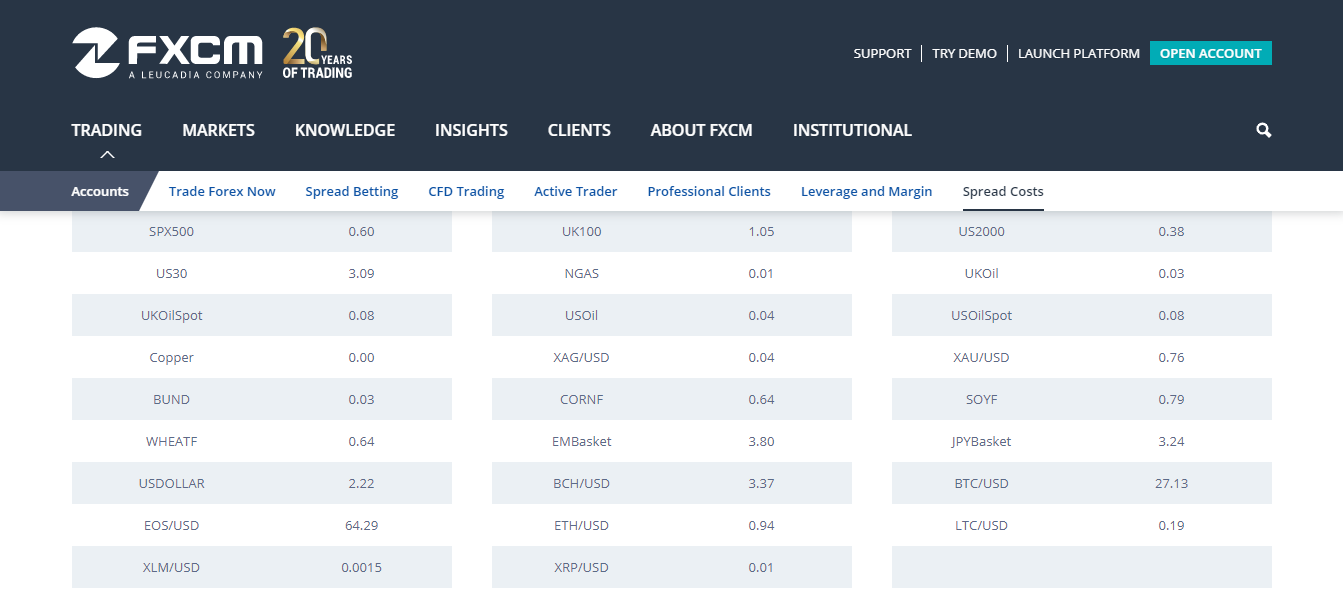
Task: Select the Leverage and Margin tab
Action: [866, 191]
